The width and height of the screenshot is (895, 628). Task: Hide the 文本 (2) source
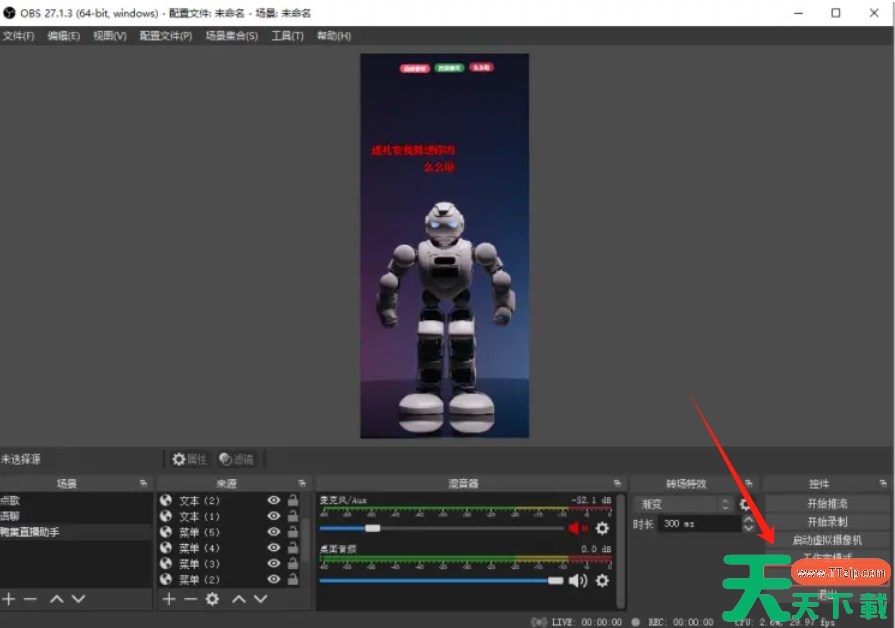[273, 500]
